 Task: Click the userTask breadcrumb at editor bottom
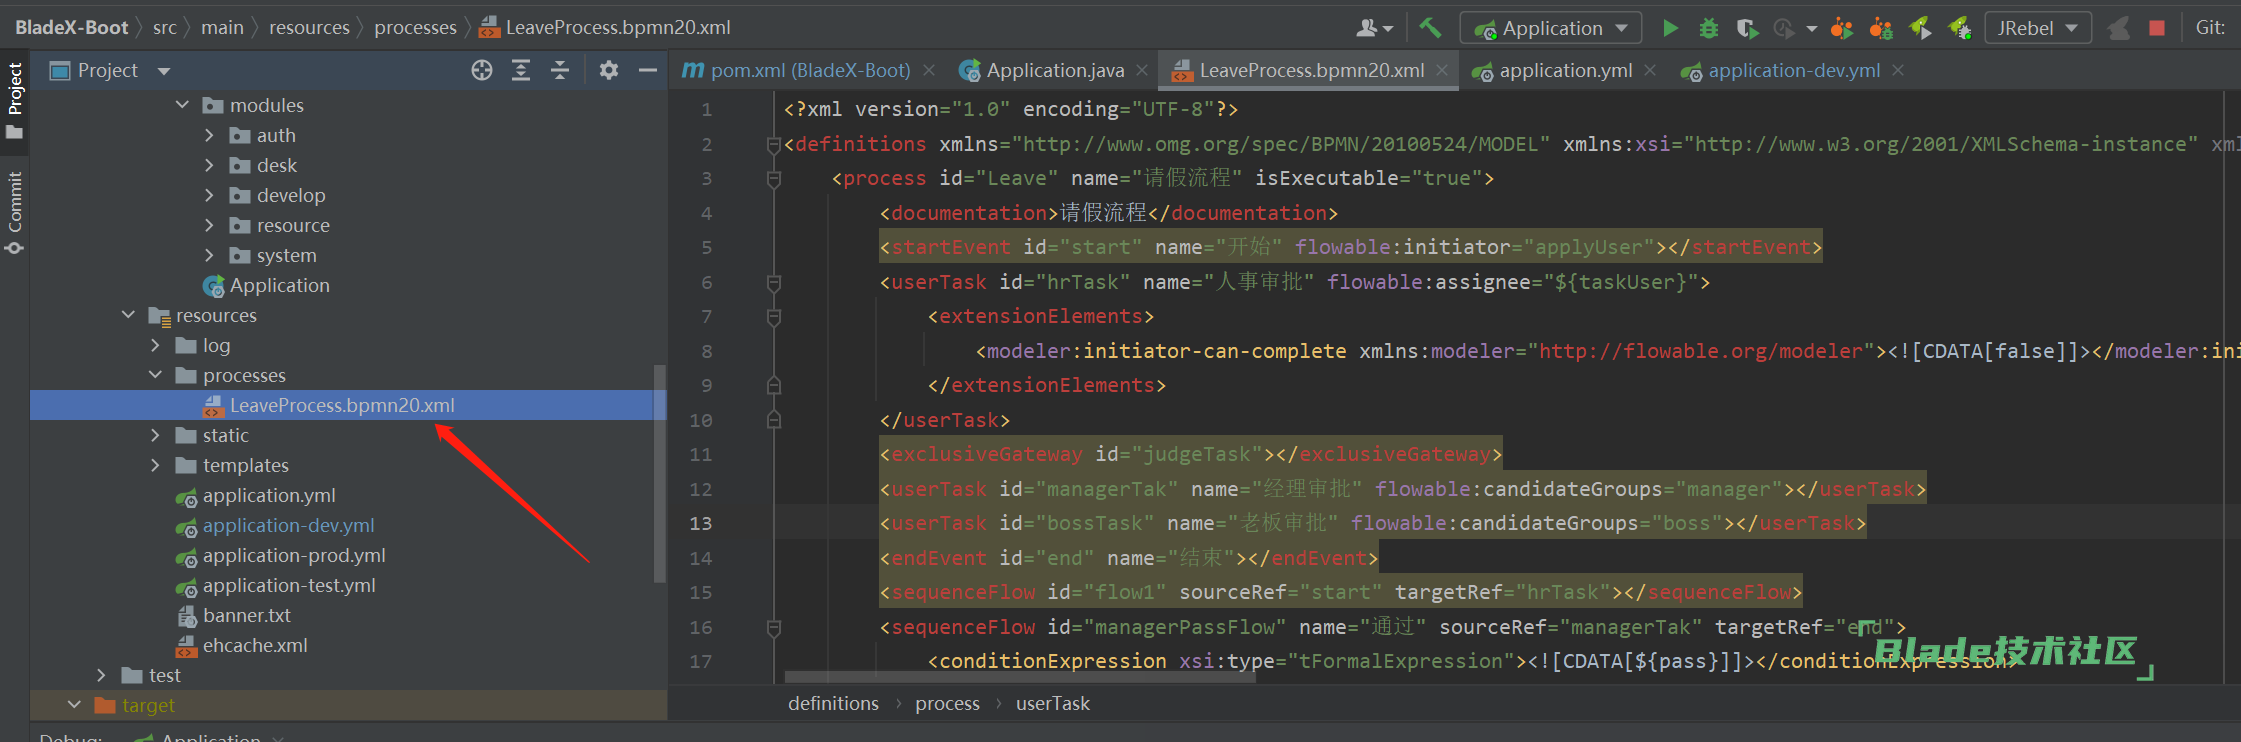(x=1053, y=703)
